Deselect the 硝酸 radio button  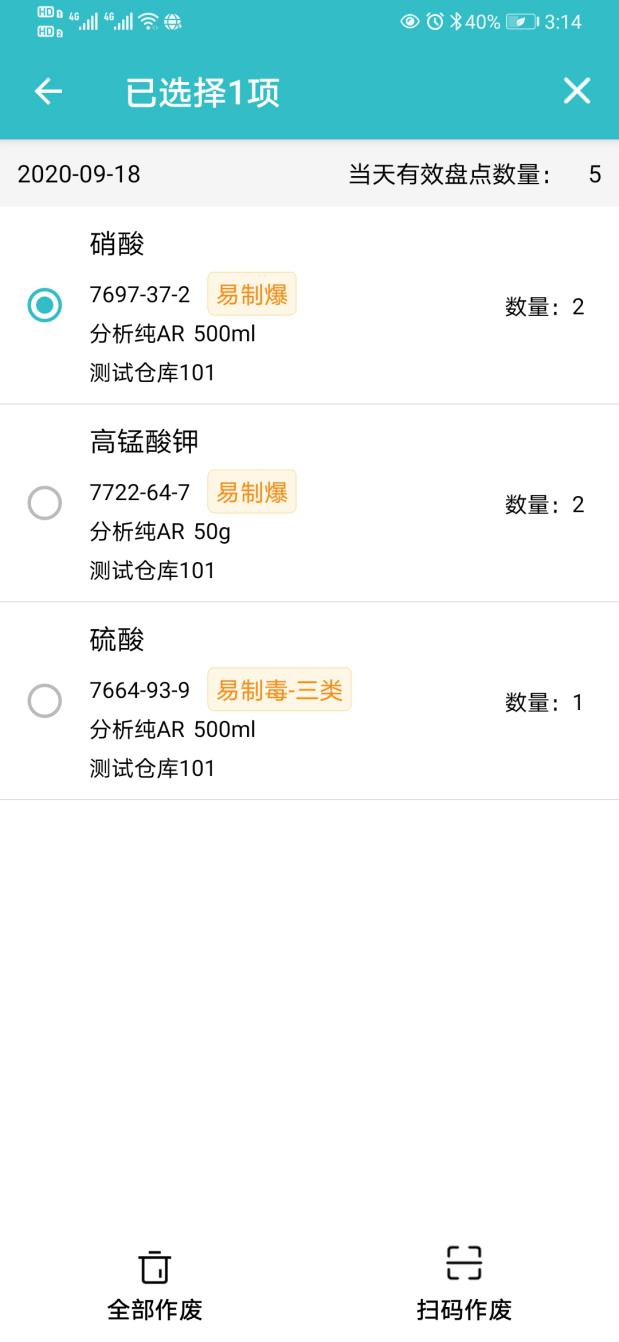tap(45, 306)
